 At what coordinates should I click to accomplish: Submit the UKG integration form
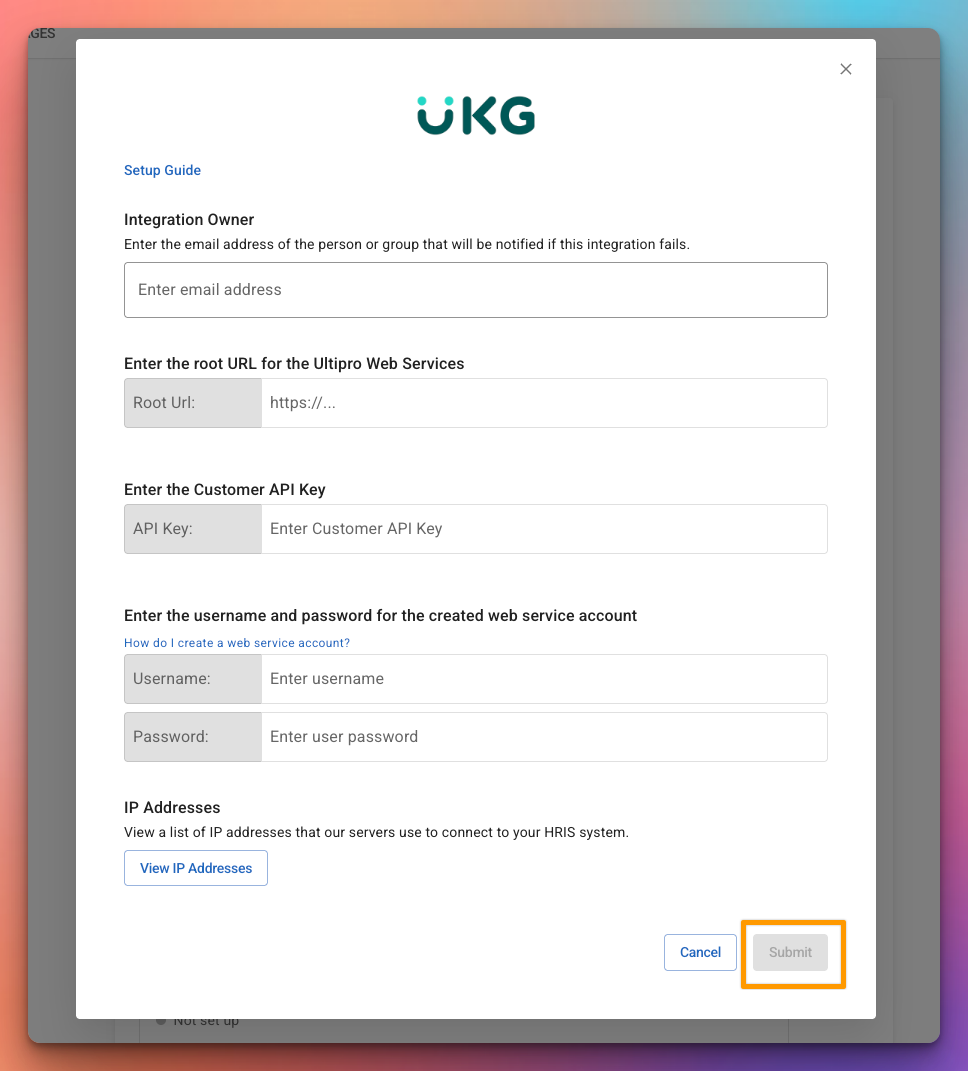coord(790,952)
